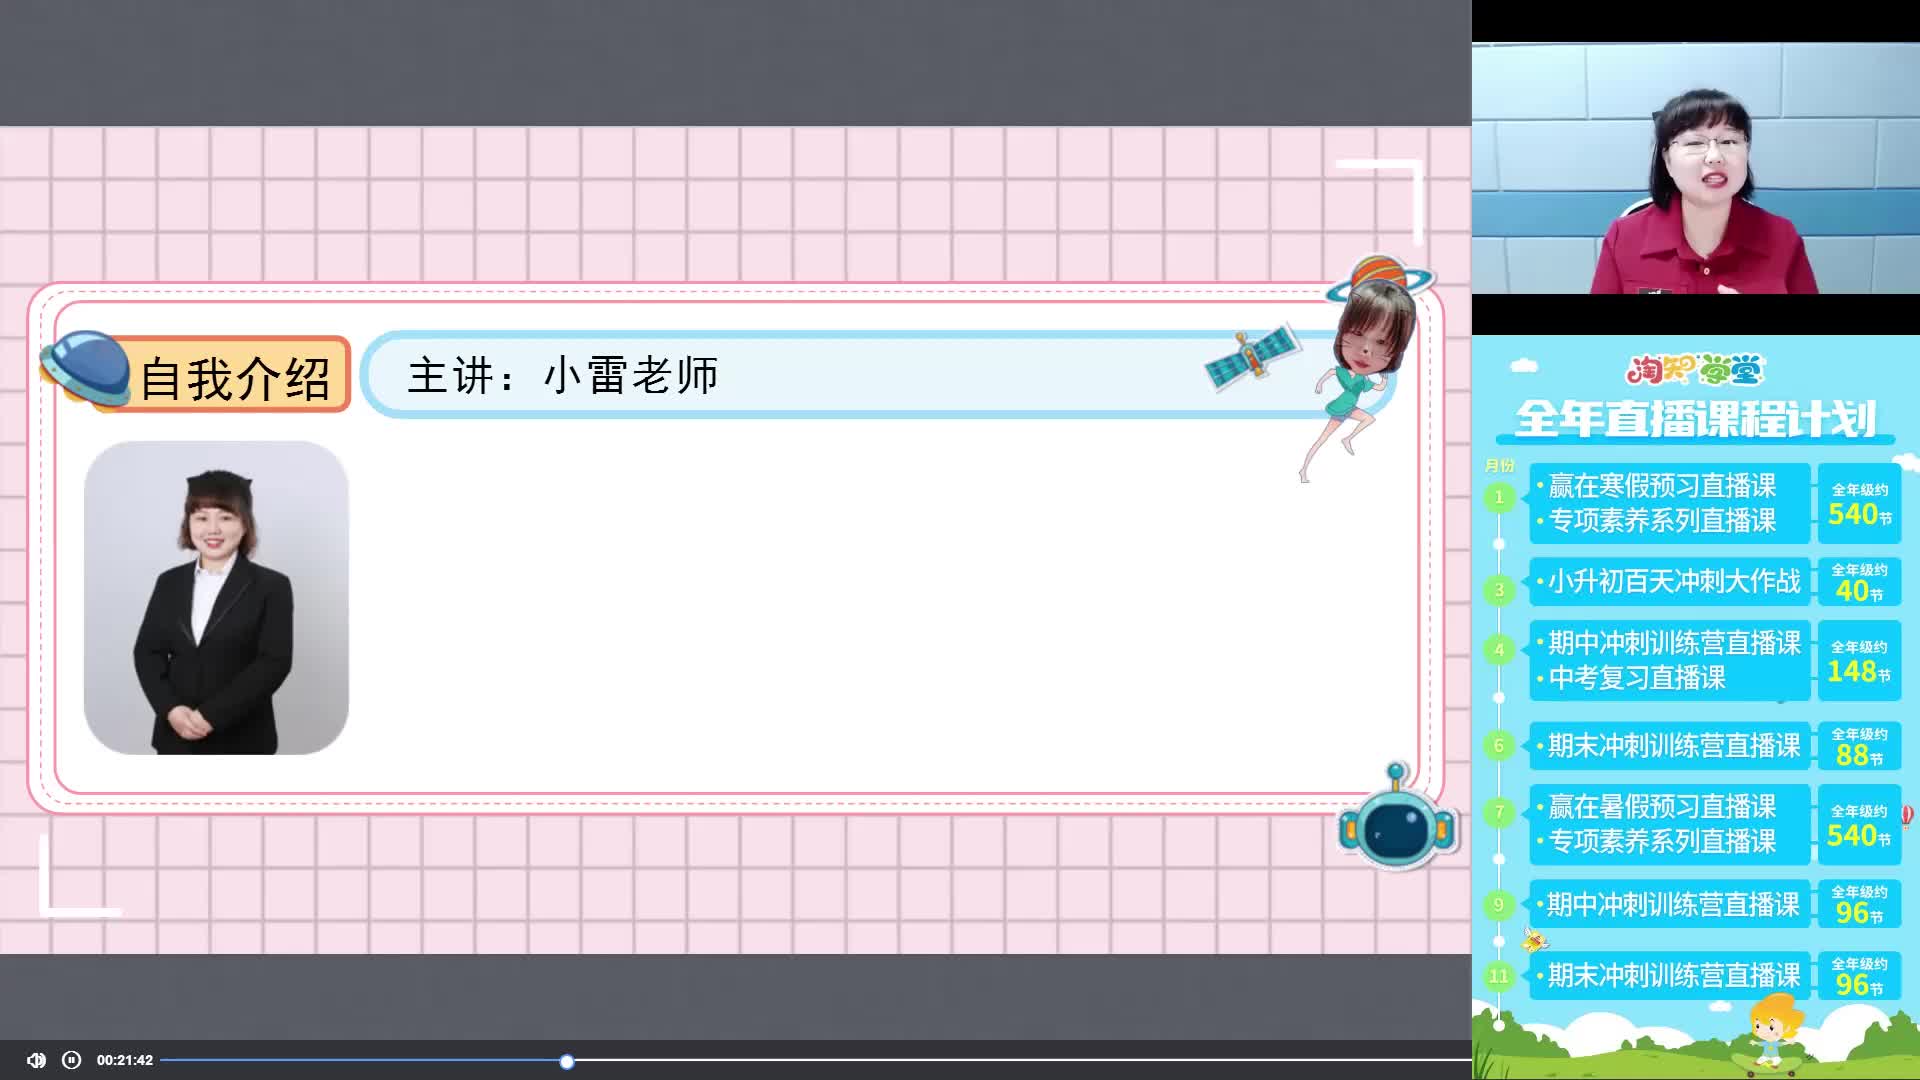Click 赢在寒假预习直播课 course entry
Screen dimensions: 1920x1080
click(1662, 486)
